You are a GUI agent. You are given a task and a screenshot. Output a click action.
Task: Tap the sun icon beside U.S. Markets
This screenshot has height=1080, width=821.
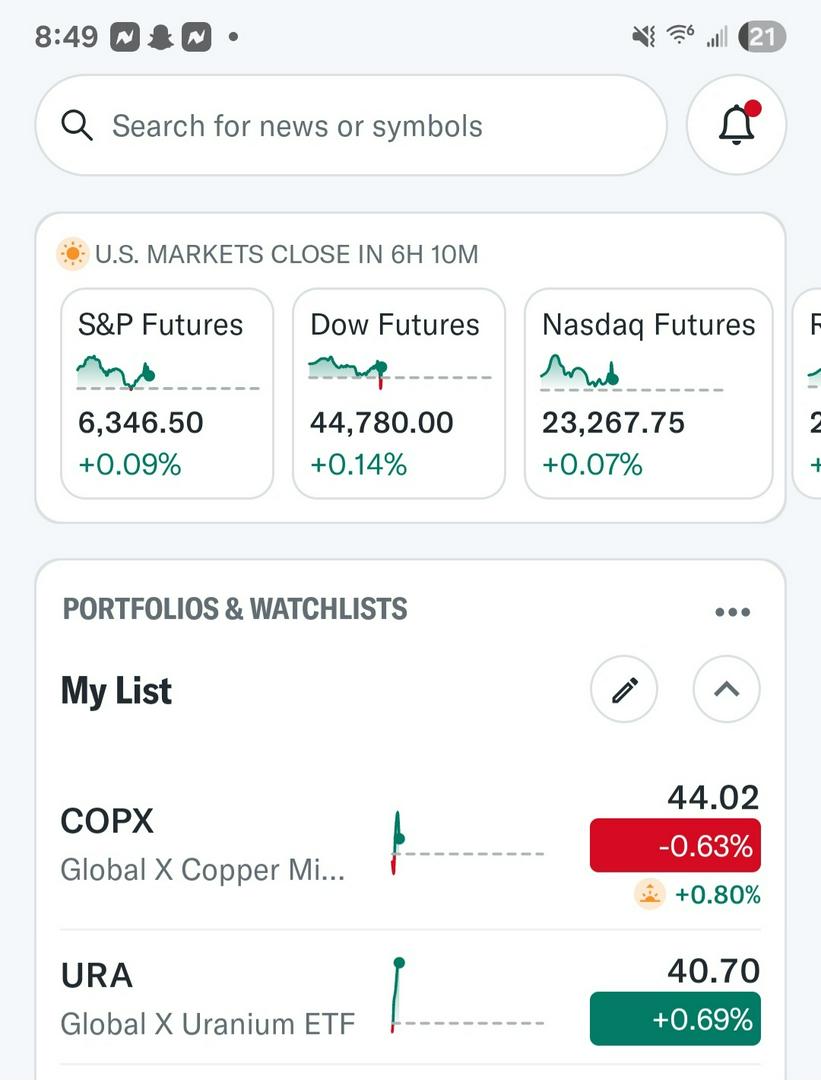tap(73, 254)
